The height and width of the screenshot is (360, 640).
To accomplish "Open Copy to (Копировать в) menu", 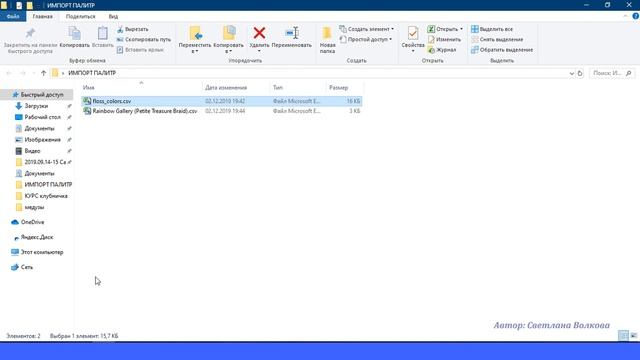I will pyautogui.click(x=229, y=40).
